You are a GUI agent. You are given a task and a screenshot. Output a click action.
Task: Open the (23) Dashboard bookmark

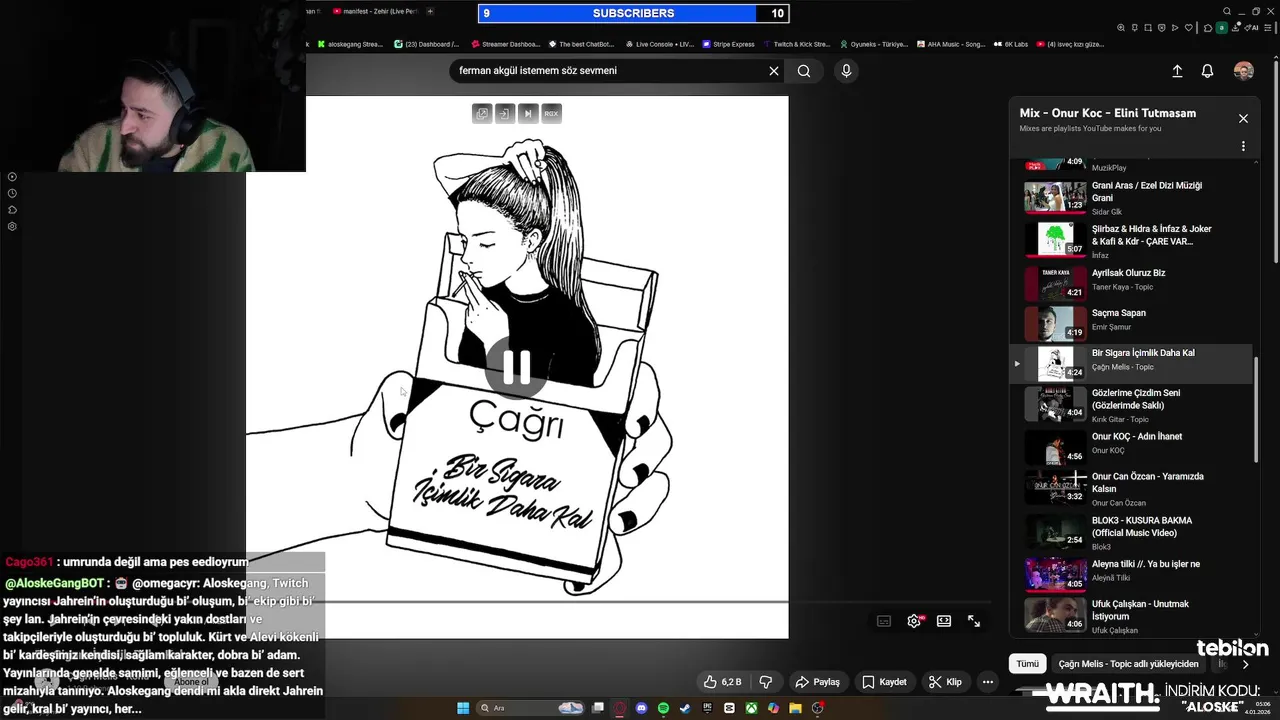pos(427,44)
